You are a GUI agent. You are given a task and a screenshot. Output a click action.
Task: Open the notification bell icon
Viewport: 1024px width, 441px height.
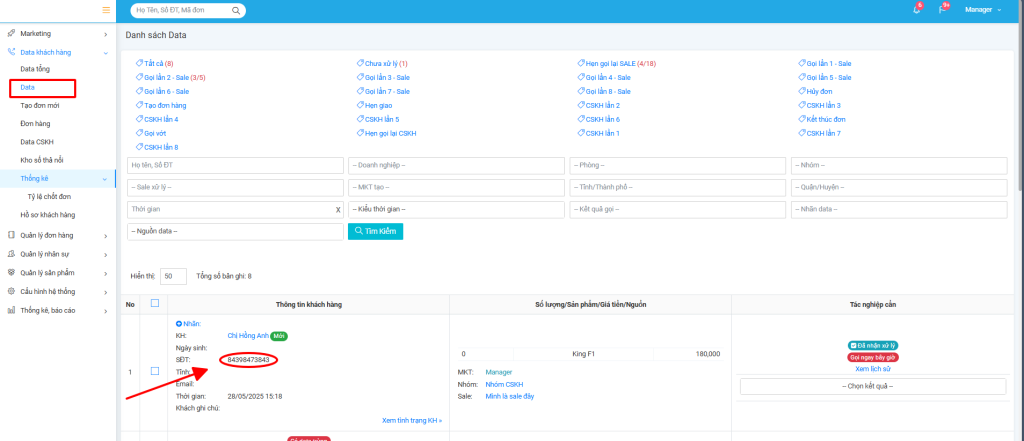click(917, 10)
